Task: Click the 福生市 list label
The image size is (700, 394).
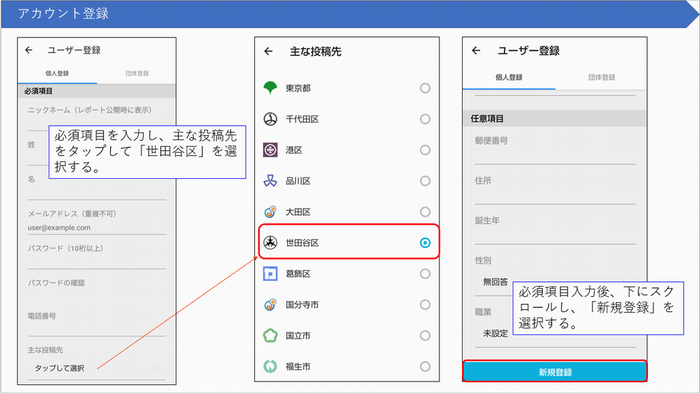Action: click(x=298, y=366)
